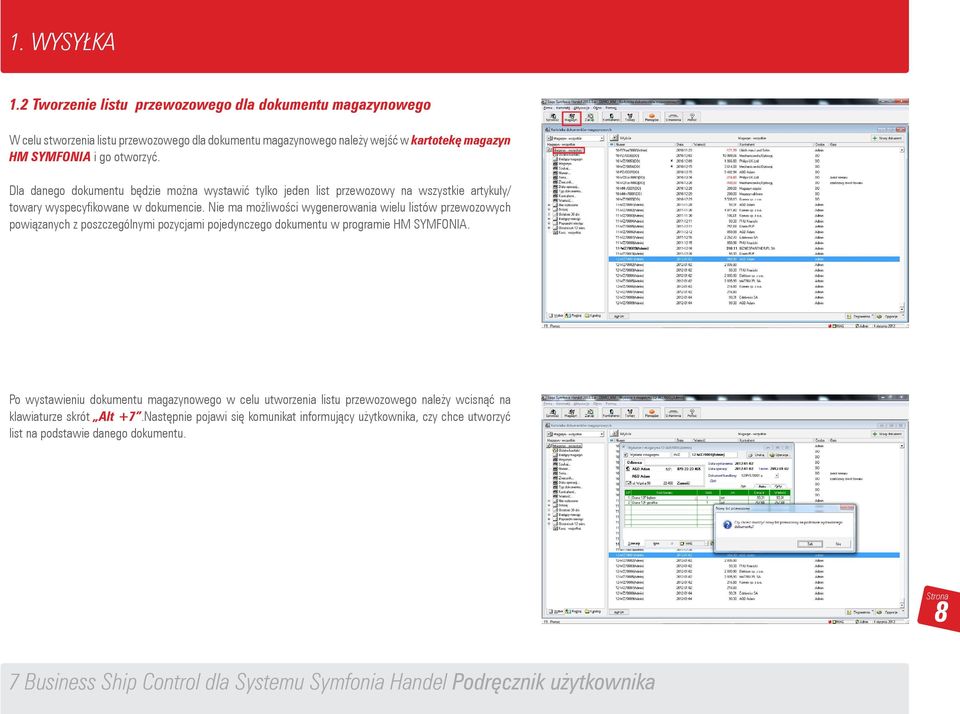
Task: Open the Kartoteki menu in upper screenshot
Action: [563, 108]
